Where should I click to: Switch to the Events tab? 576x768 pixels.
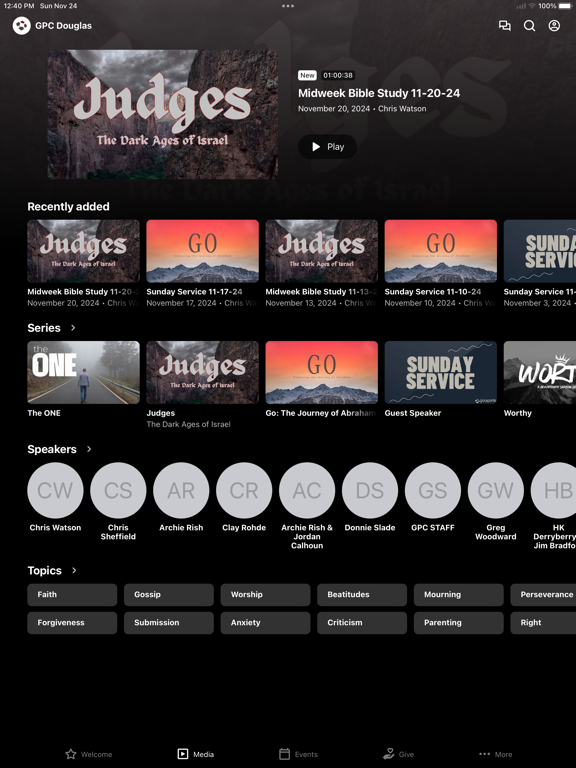[x=298, y=754]
